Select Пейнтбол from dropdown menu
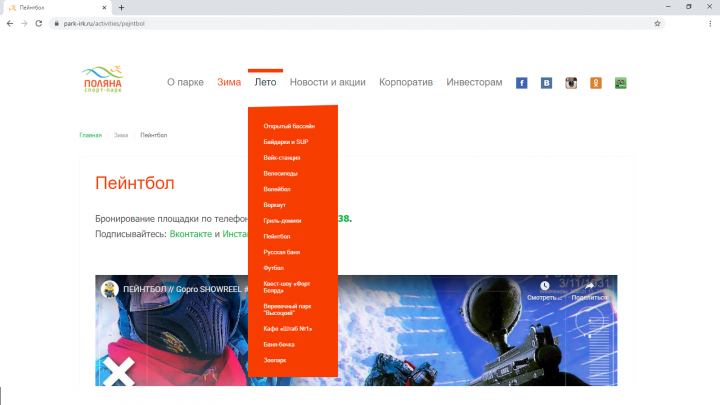Image resolution: width=720 pixels, height=405 pixels. (x=276, y=236)
